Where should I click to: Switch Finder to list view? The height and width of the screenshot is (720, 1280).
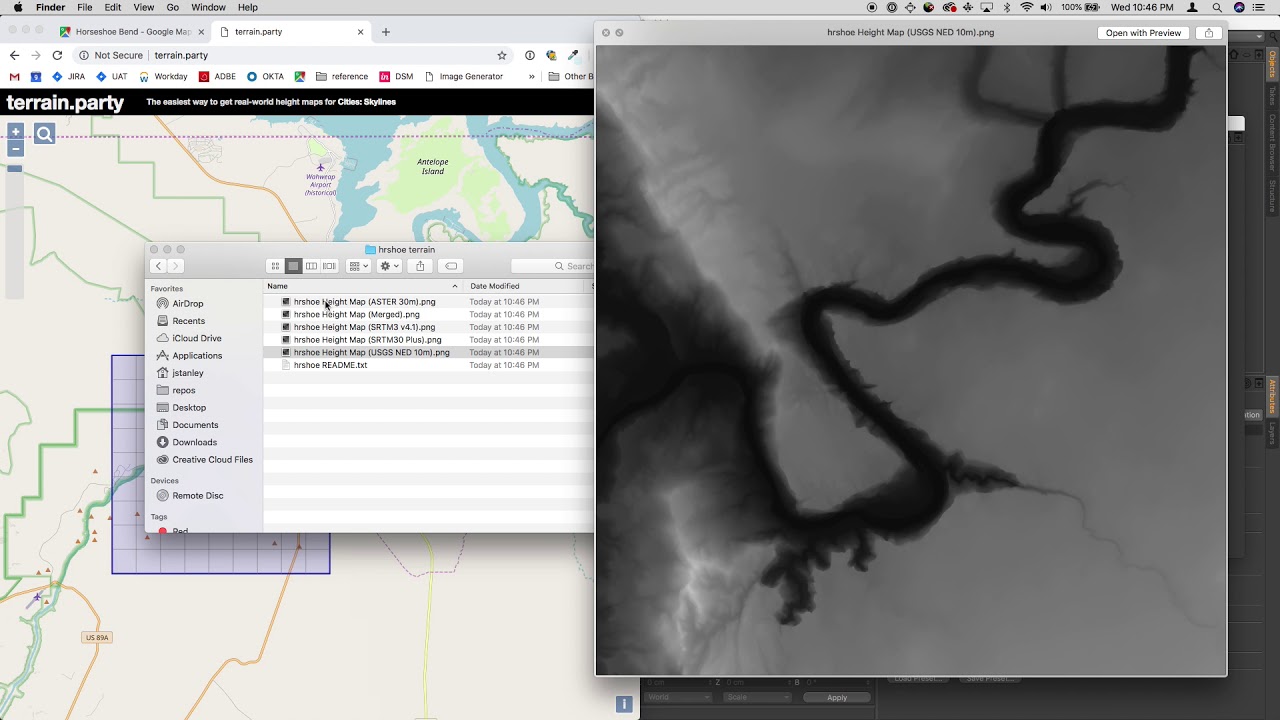pos(293,266)
